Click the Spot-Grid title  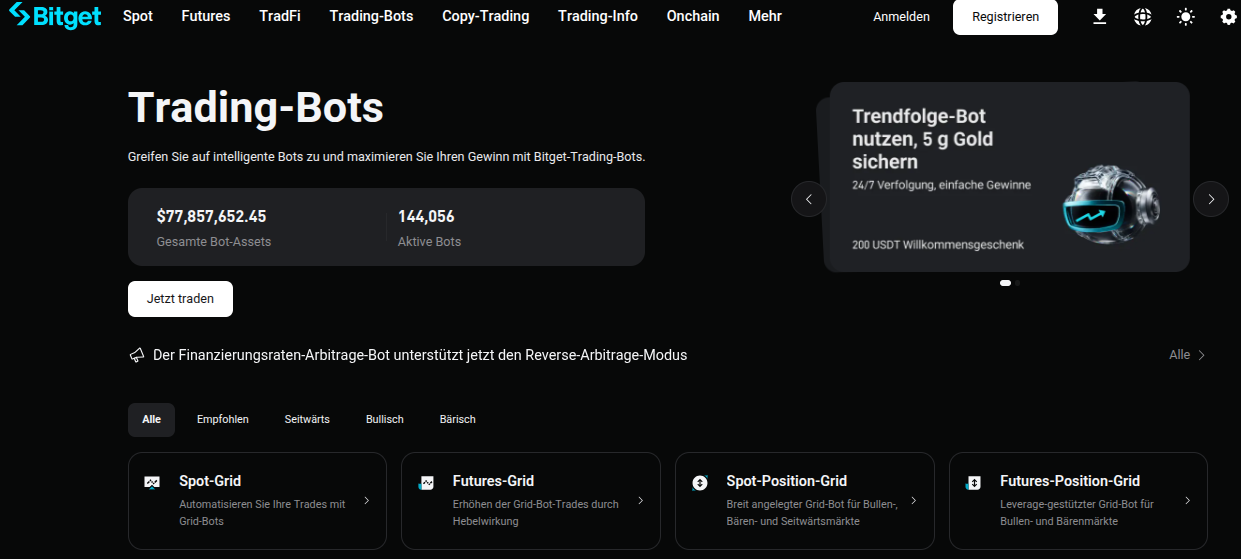point(210,481)
